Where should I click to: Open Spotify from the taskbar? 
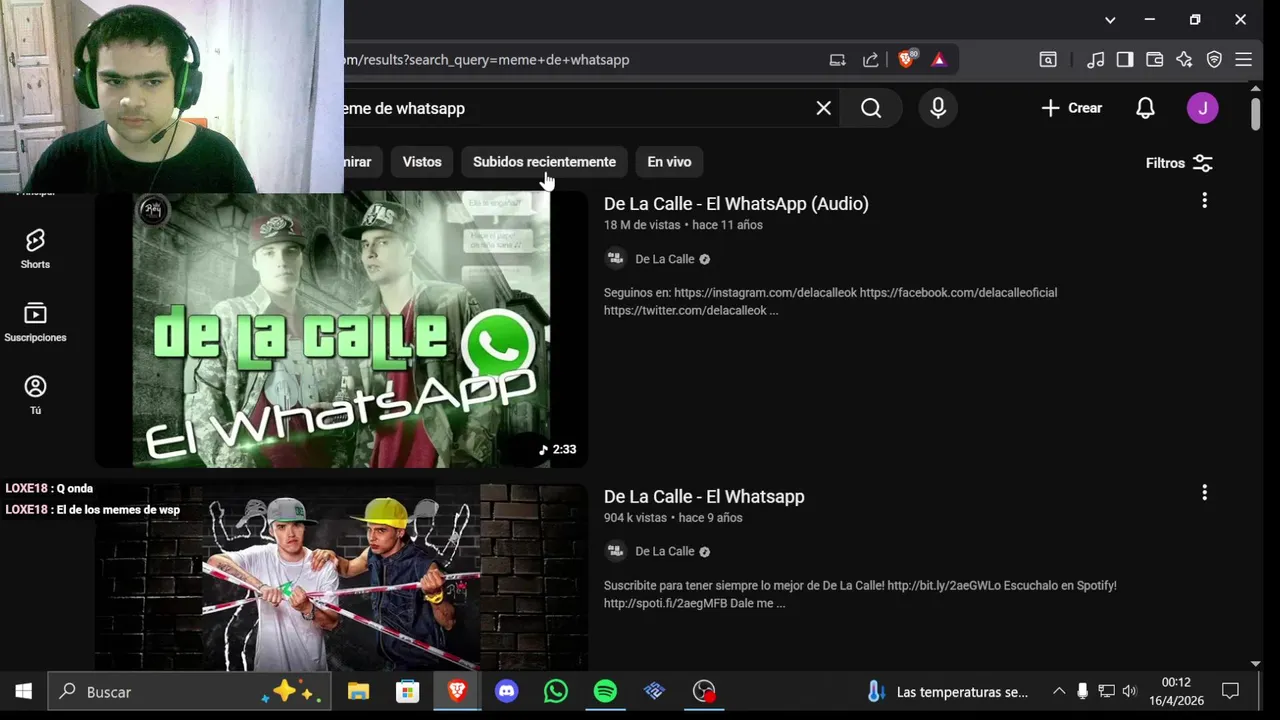click(x=605, y=691)
